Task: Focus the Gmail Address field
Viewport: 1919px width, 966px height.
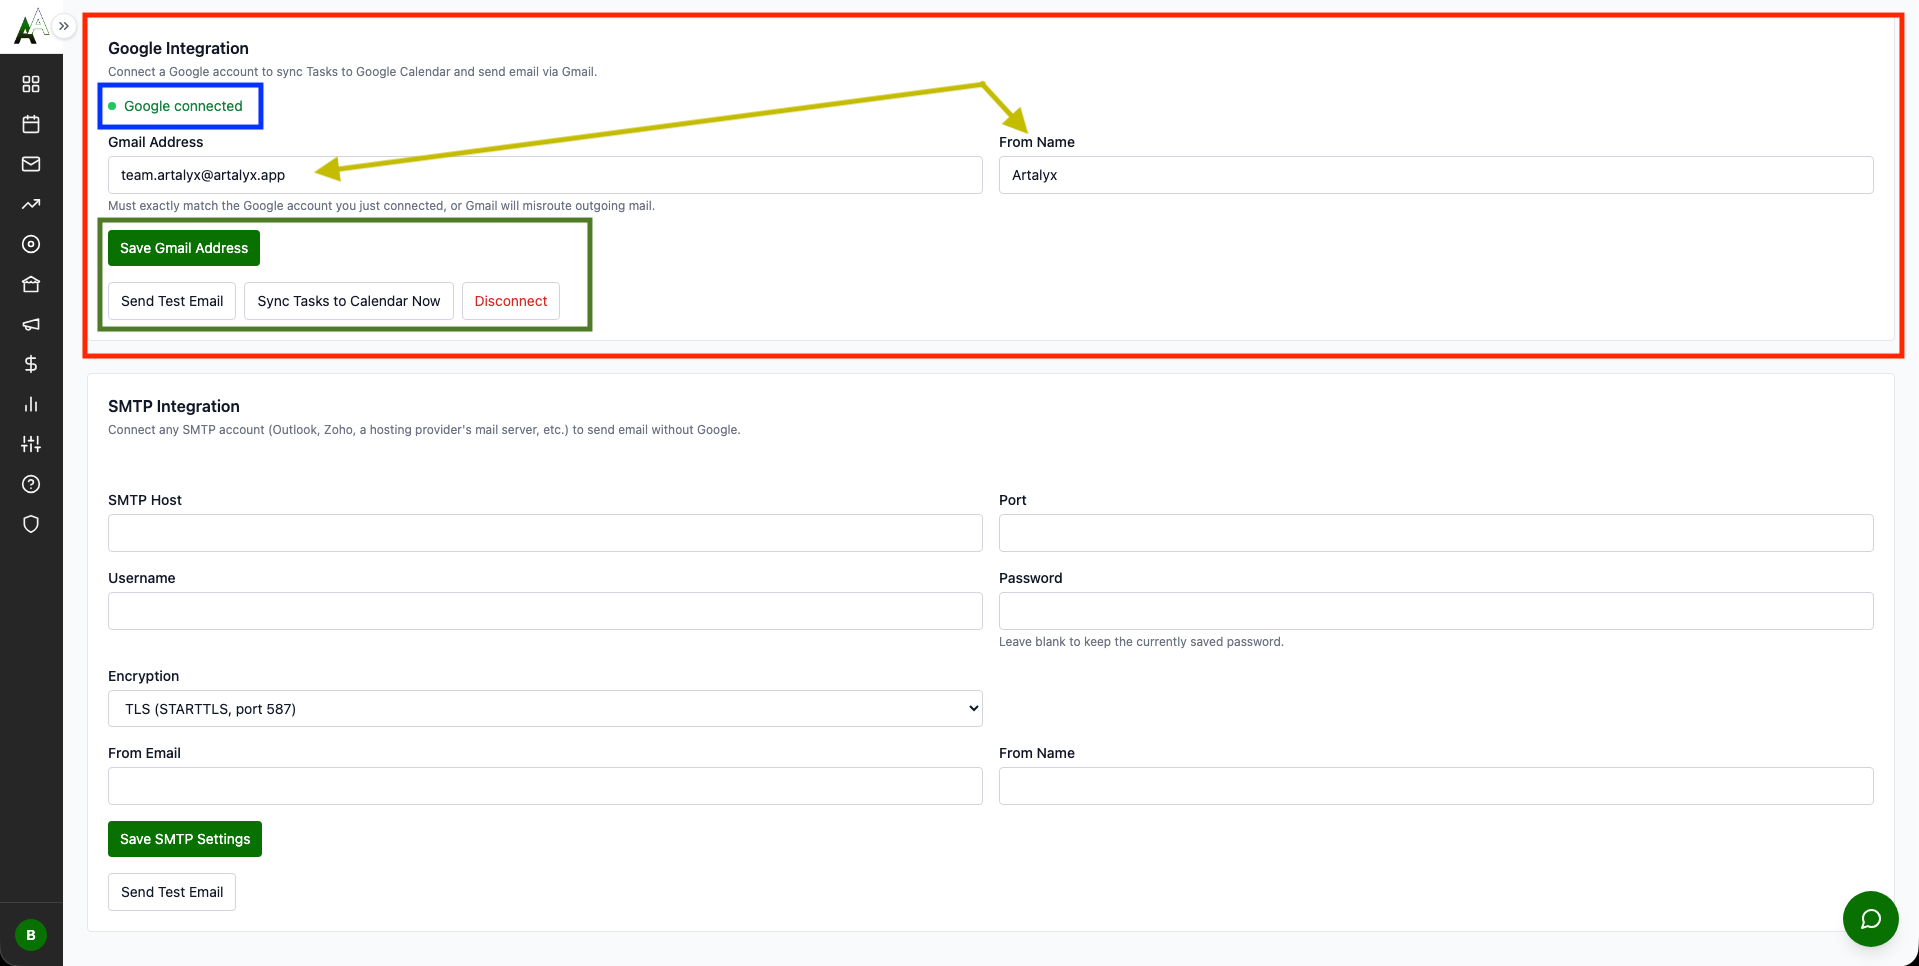Action: pos(545,175)
